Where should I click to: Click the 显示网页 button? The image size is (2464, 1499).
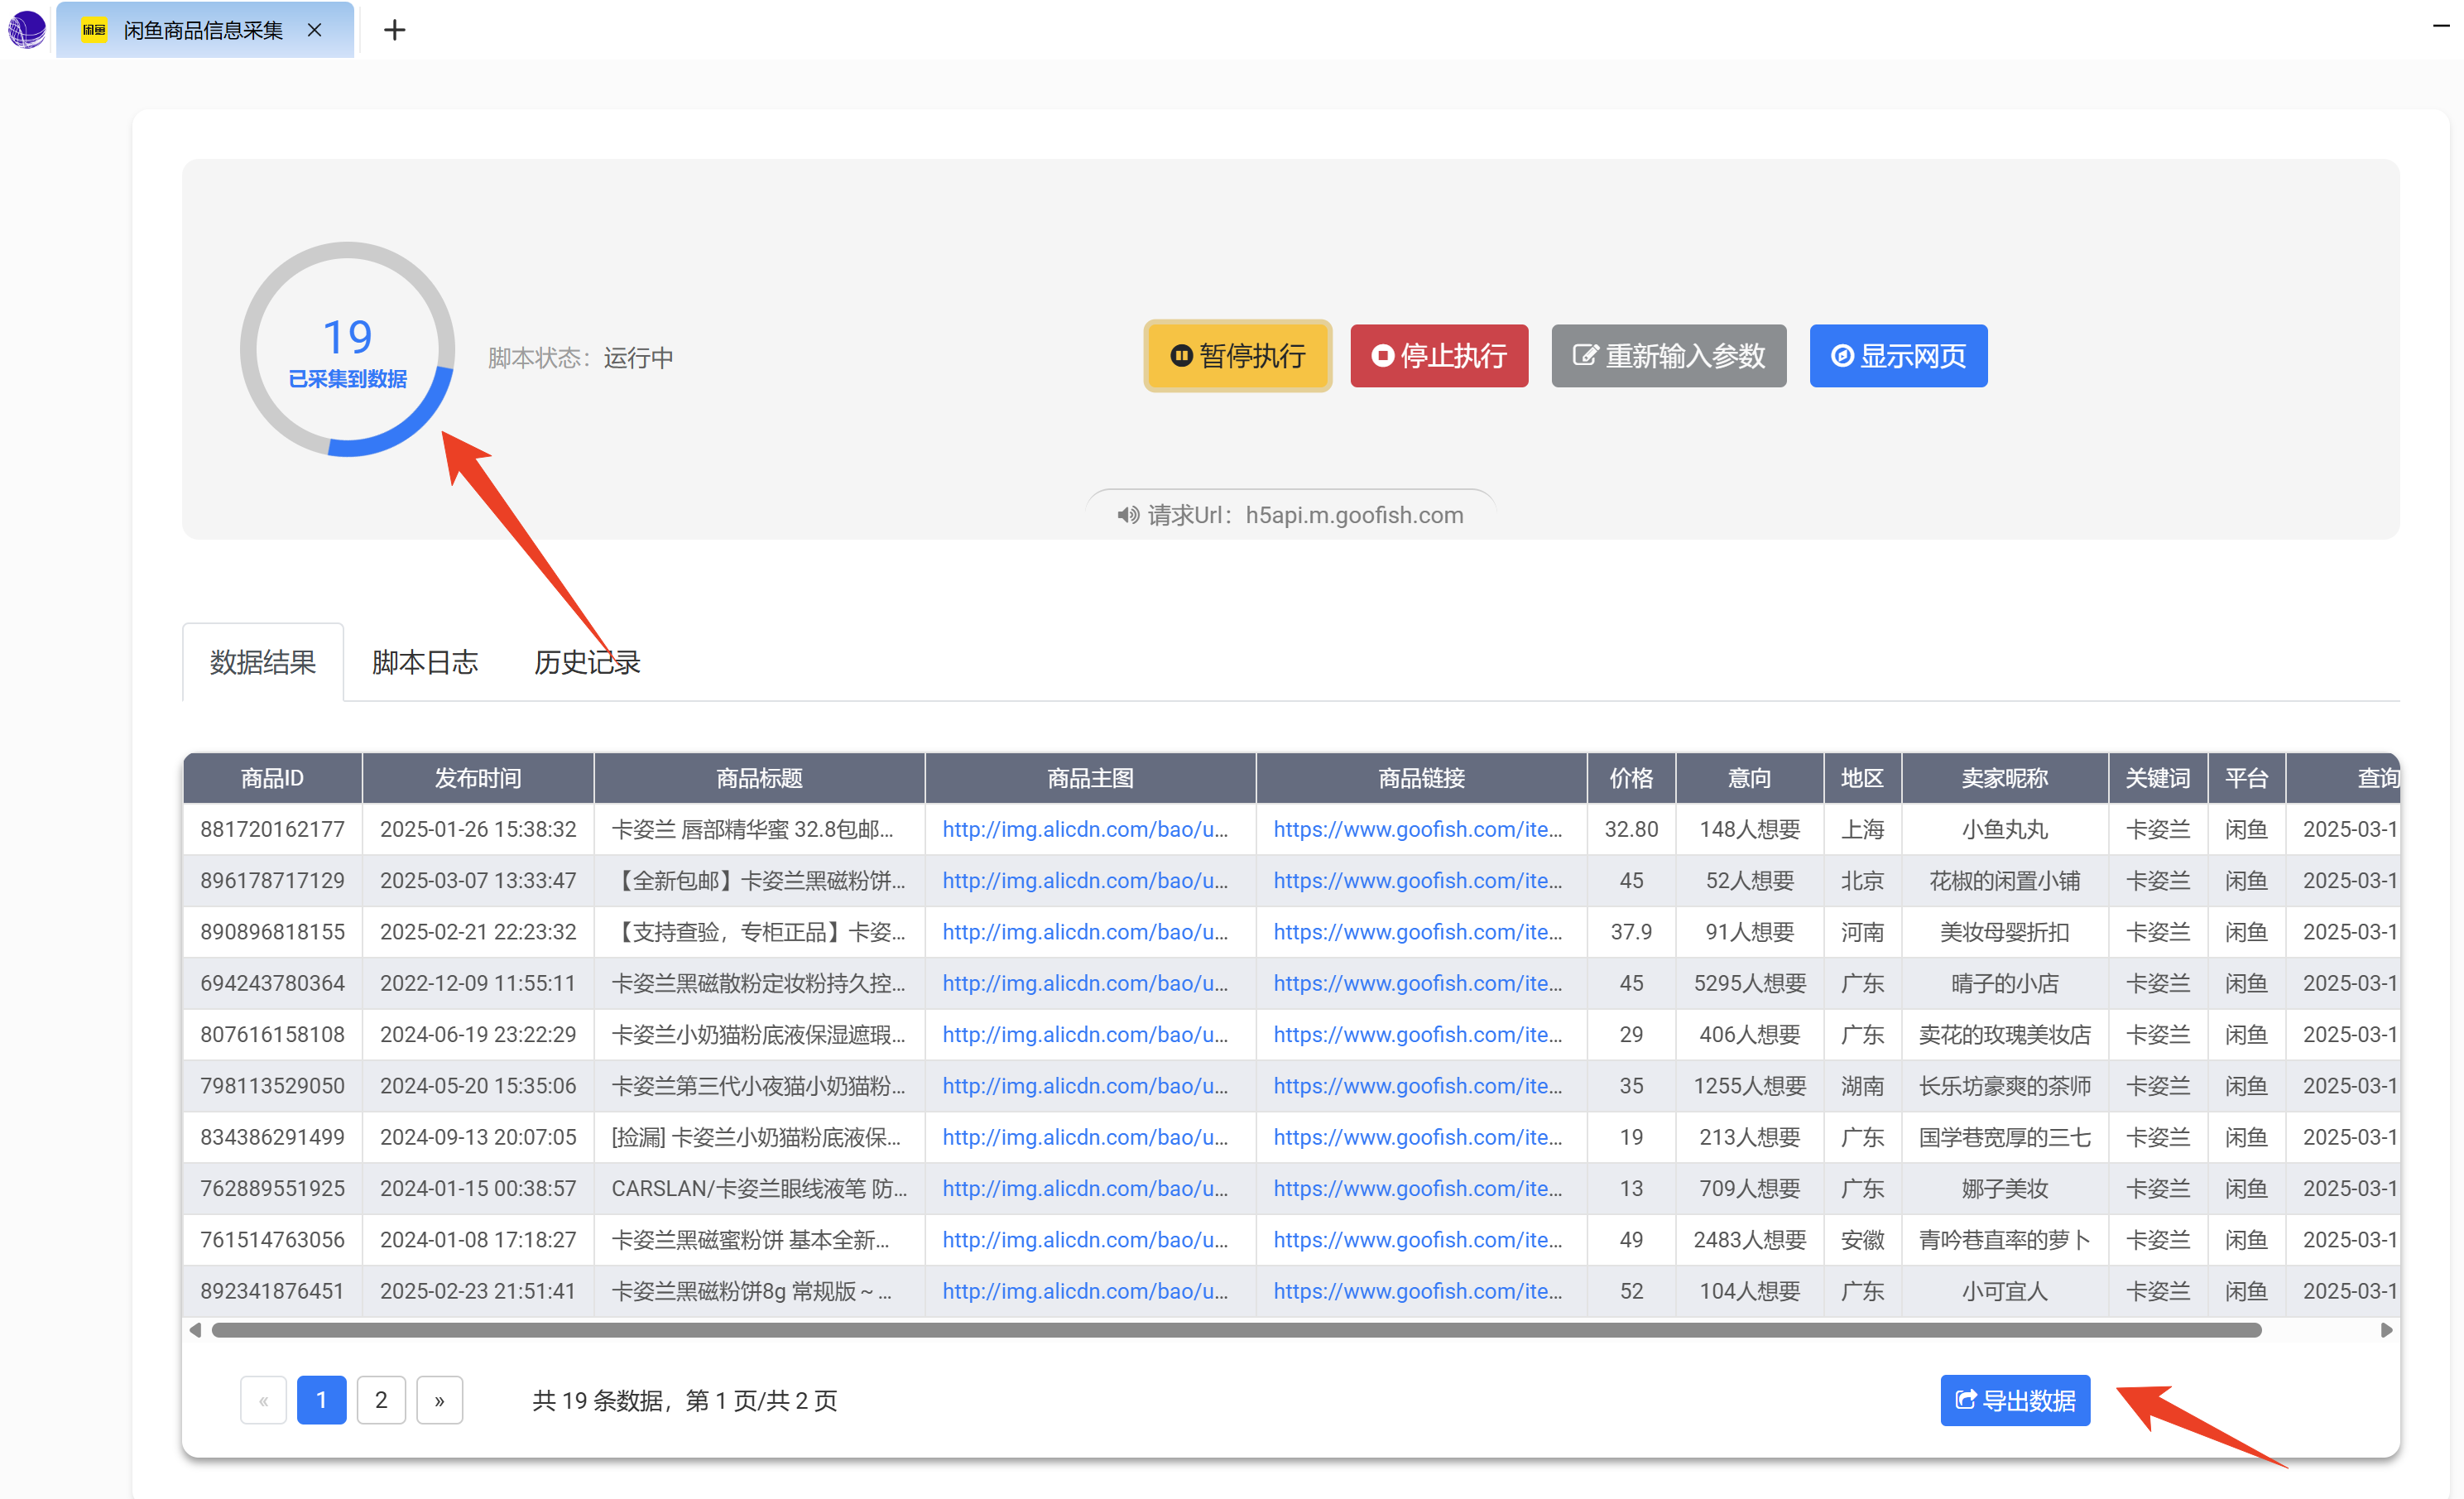coord(1898,356)
